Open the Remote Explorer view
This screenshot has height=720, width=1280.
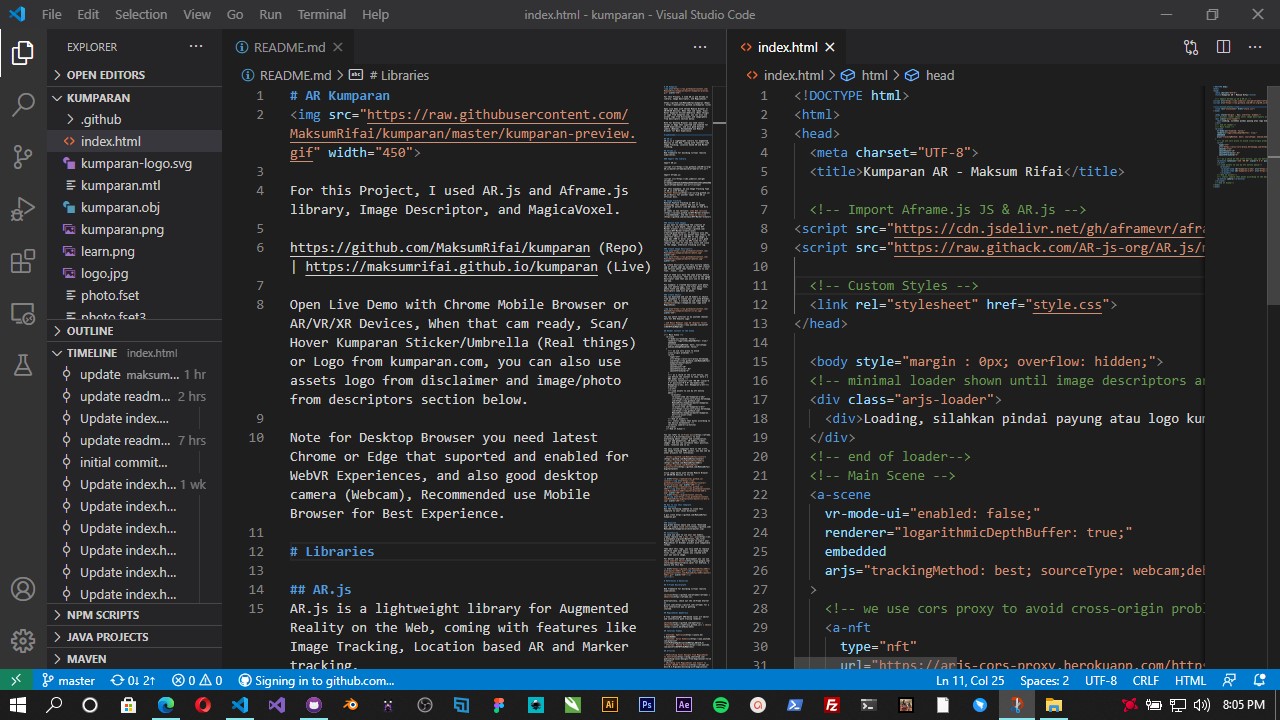[x=23, y=314]
